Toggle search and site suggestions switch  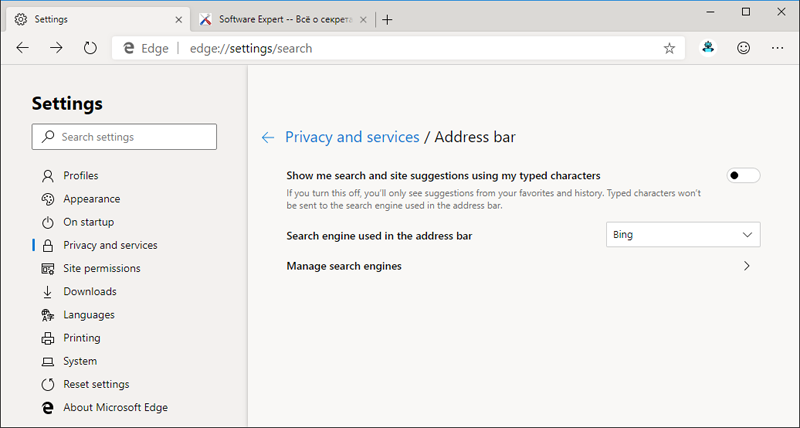[743, 175]
